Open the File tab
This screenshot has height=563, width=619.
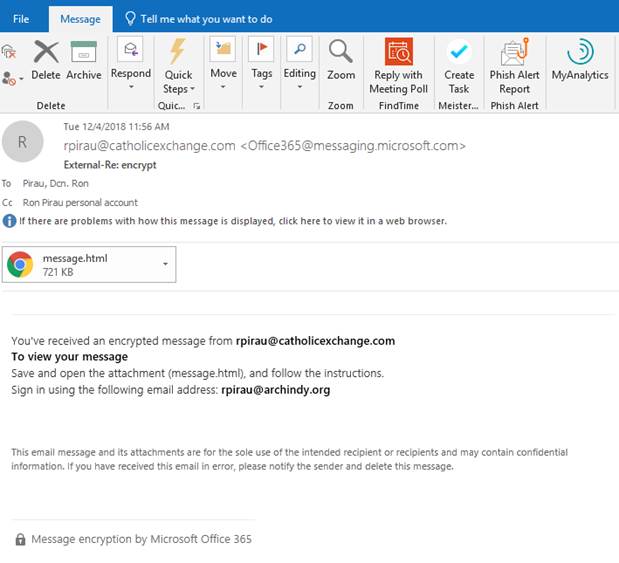pos(21,19)
